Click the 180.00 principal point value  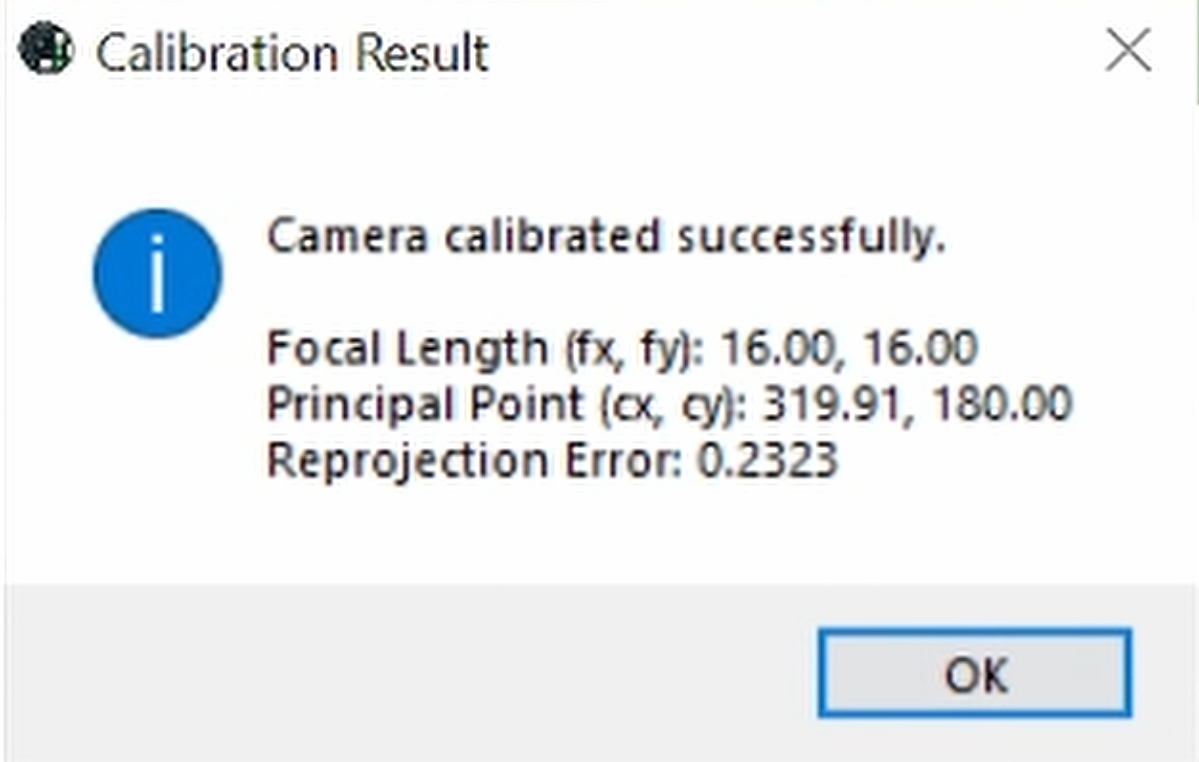tap(1002, 404)
